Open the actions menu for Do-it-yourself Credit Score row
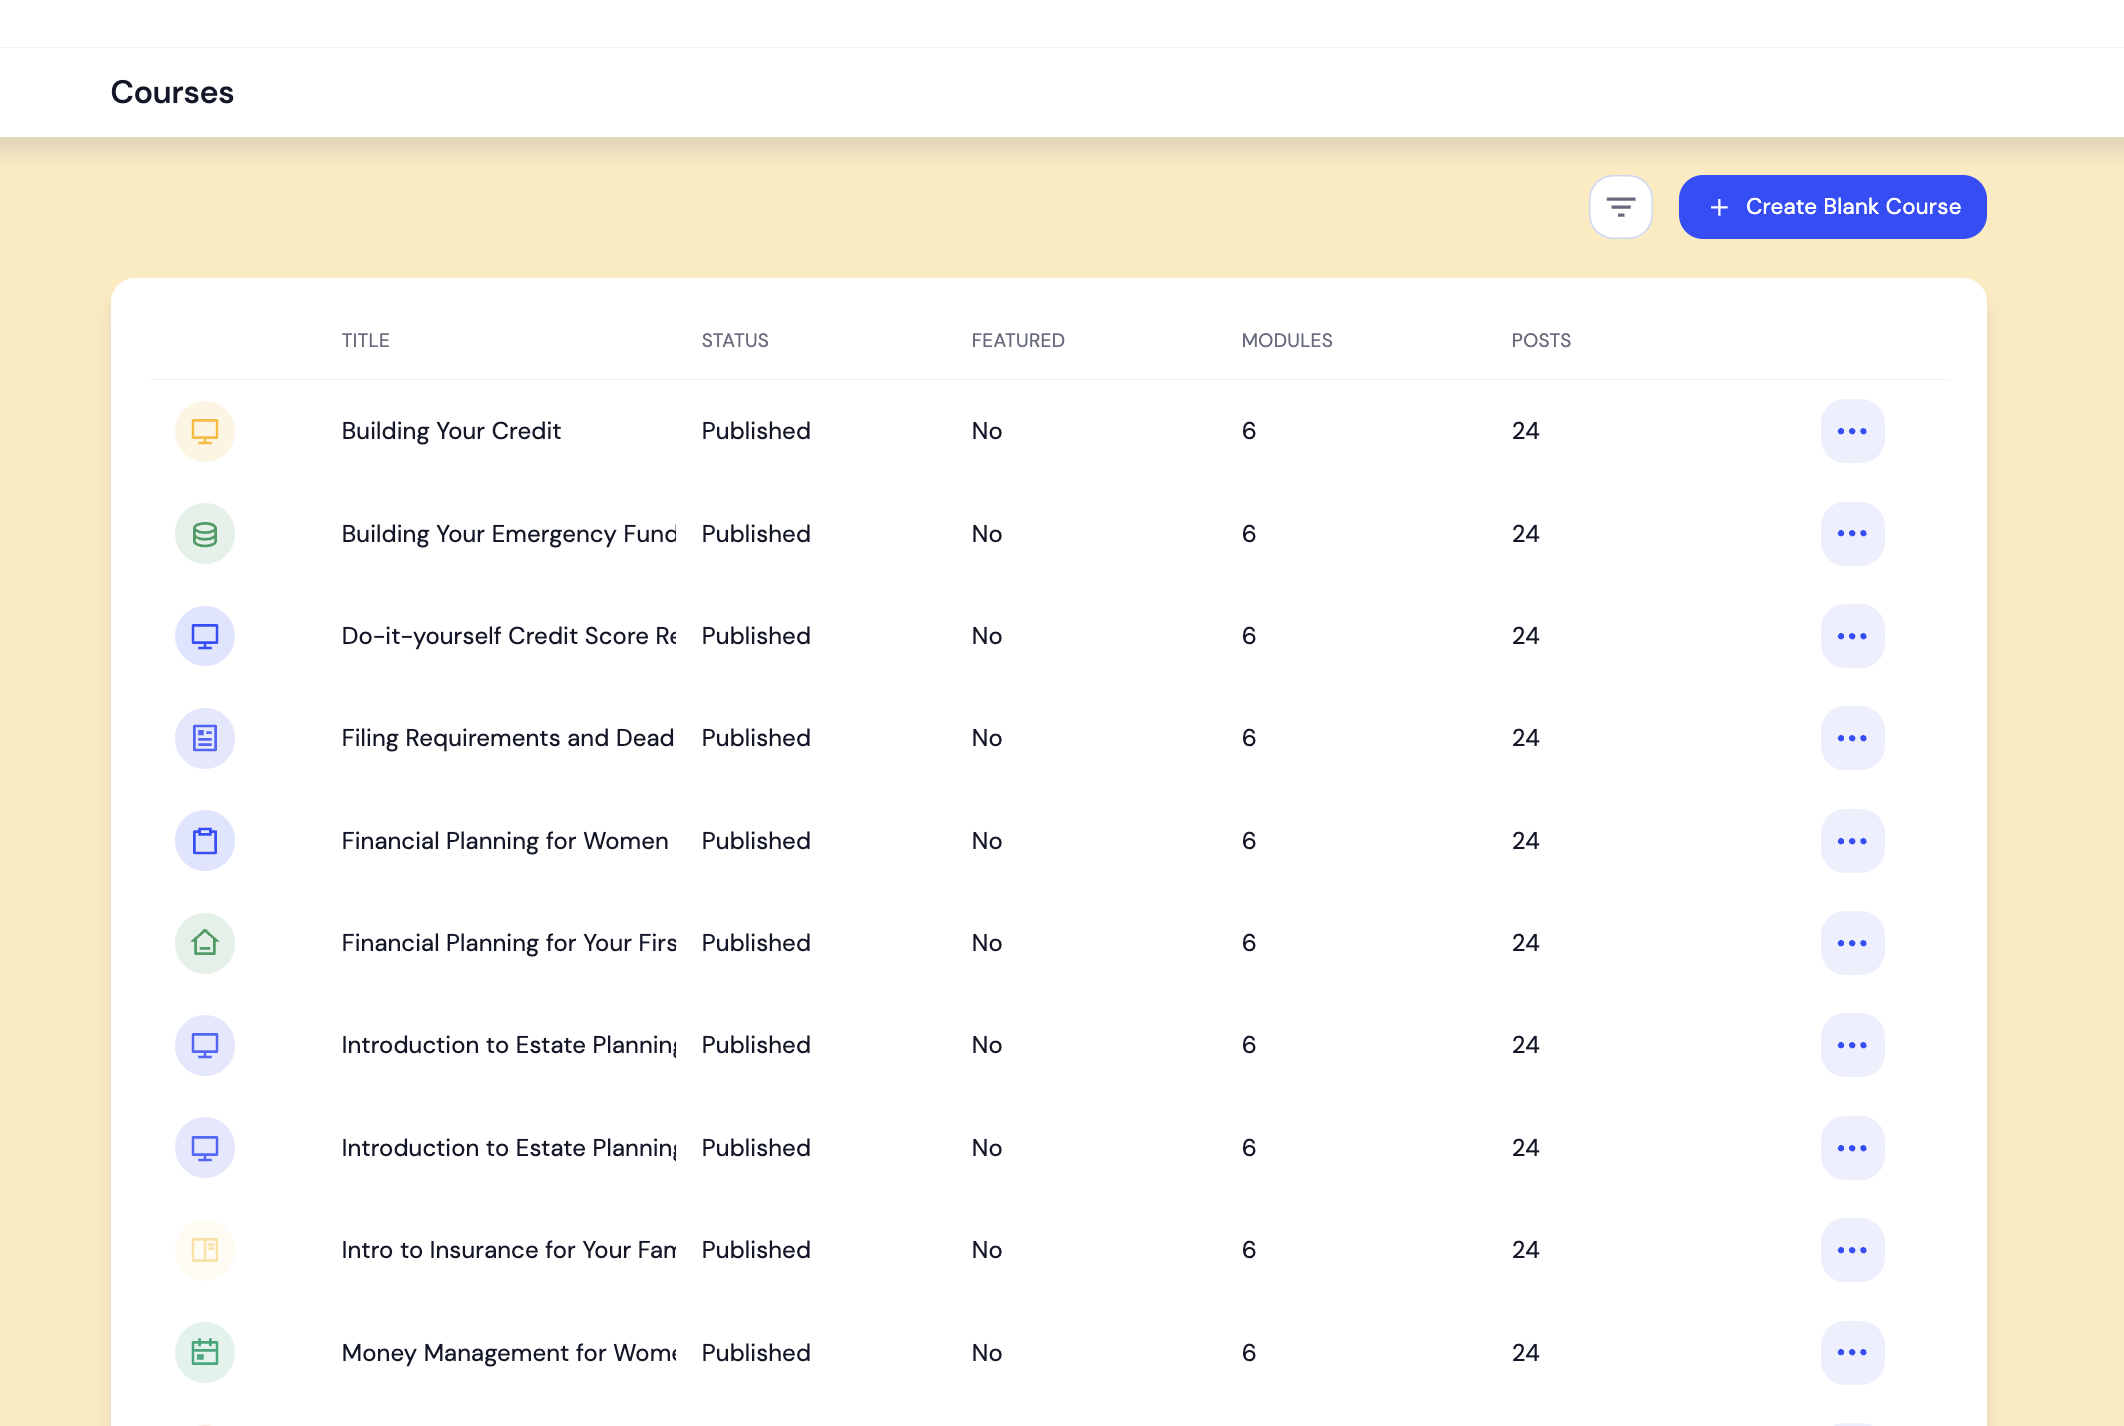 click(x=1852, y=636)
